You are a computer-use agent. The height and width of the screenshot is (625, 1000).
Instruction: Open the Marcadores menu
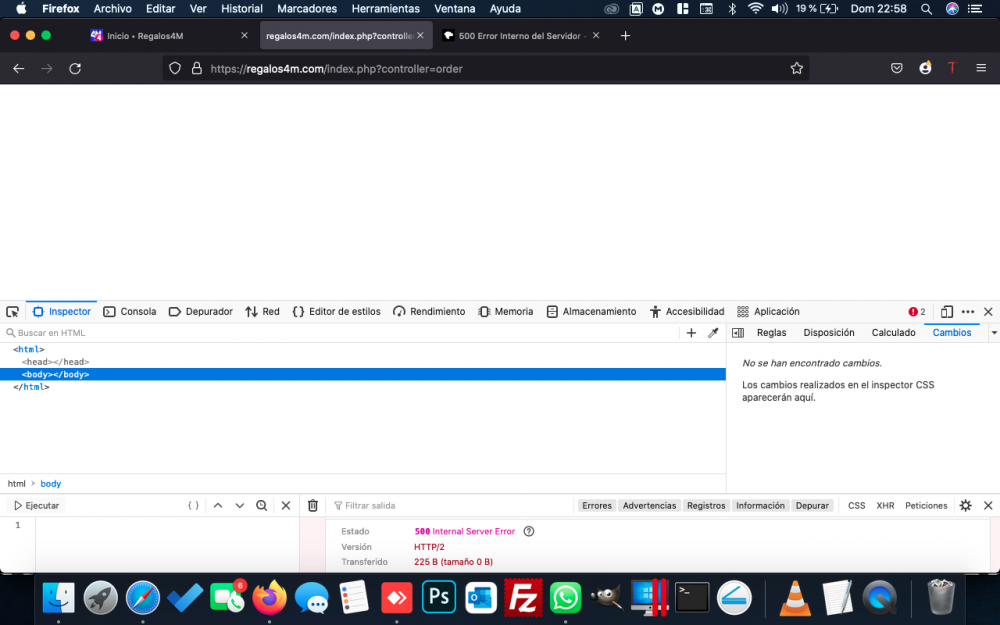[306, 9]
